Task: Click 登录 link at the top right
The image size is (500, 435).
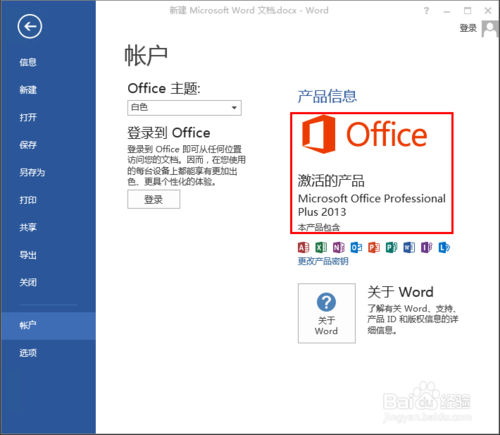Action: coord(468,28)
